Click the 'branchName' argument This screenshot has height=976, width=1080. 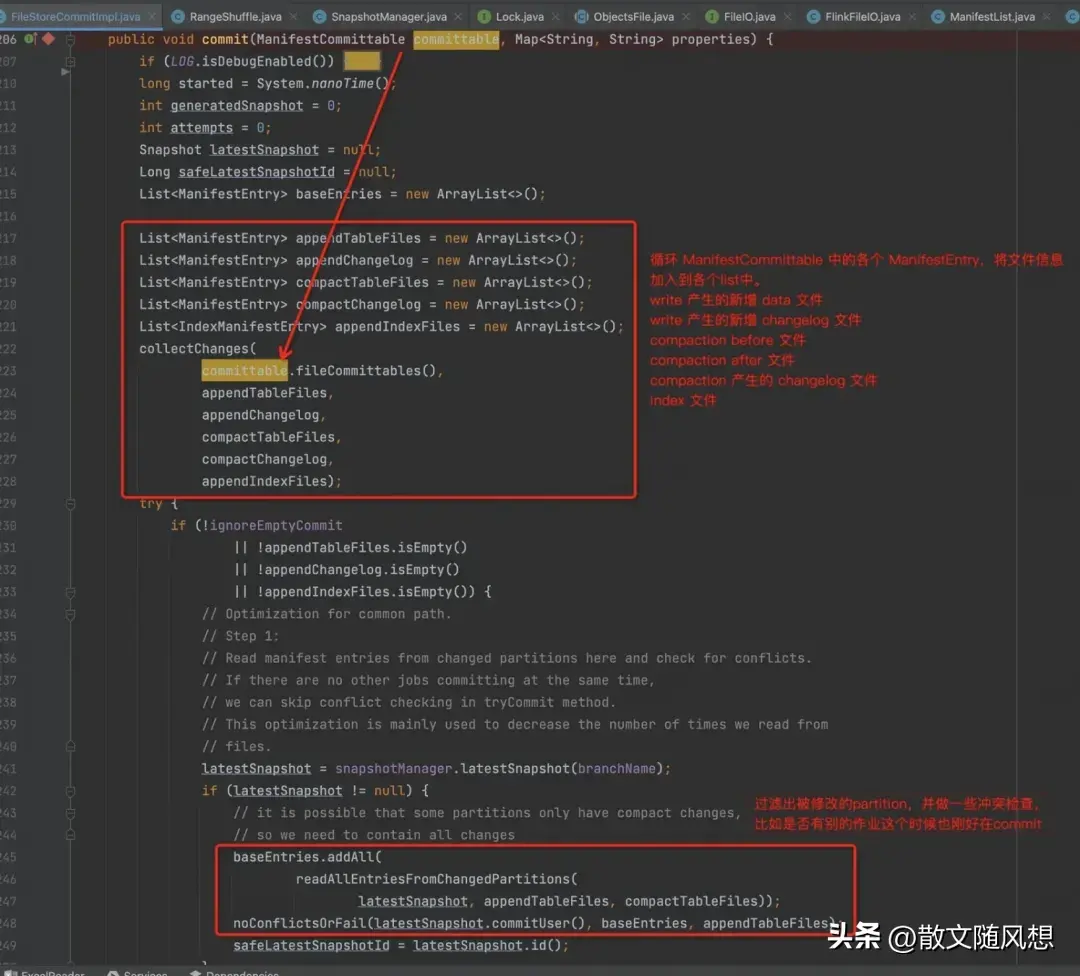tap(616, 768)
